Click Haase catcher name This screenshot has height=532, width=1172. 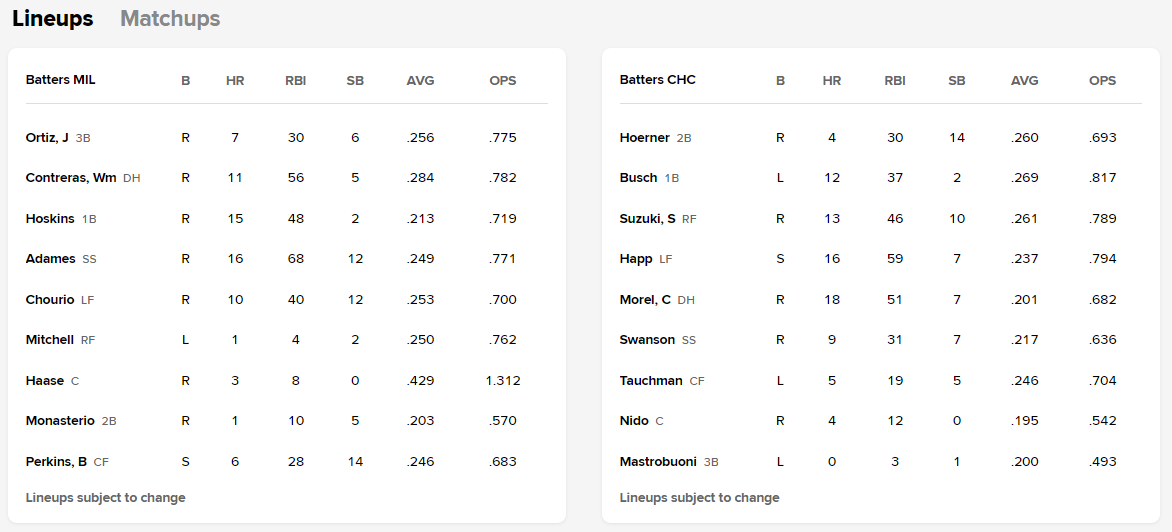pos(45,381)
